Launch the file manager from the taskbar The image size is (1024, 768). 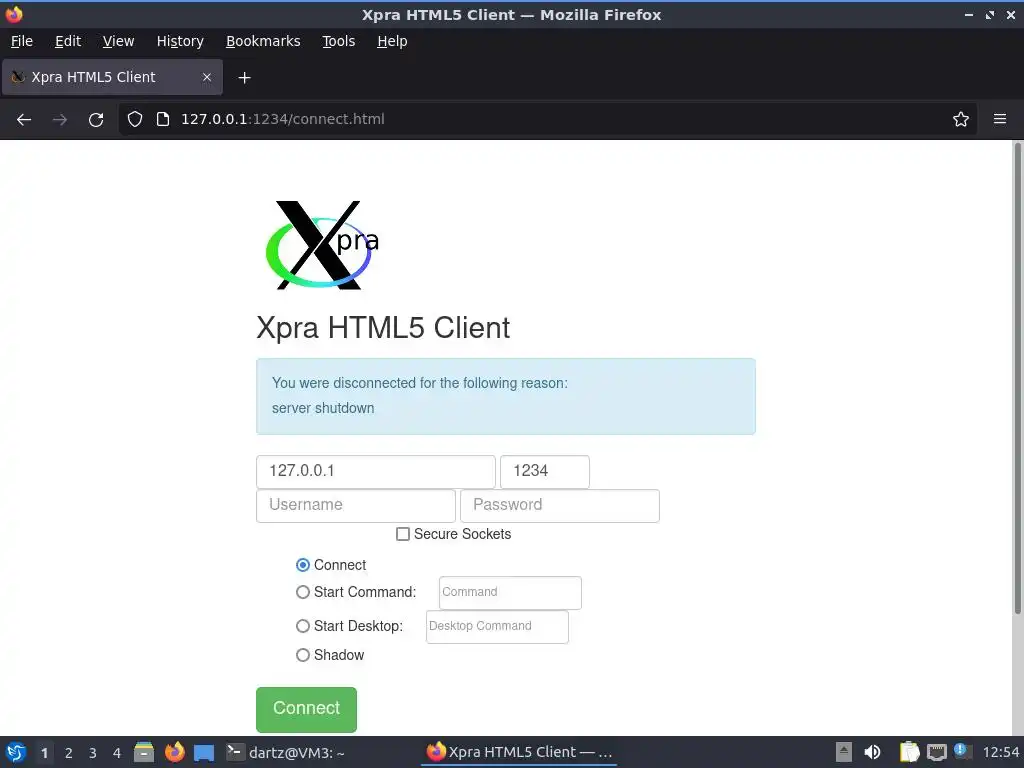click(144, 752)
